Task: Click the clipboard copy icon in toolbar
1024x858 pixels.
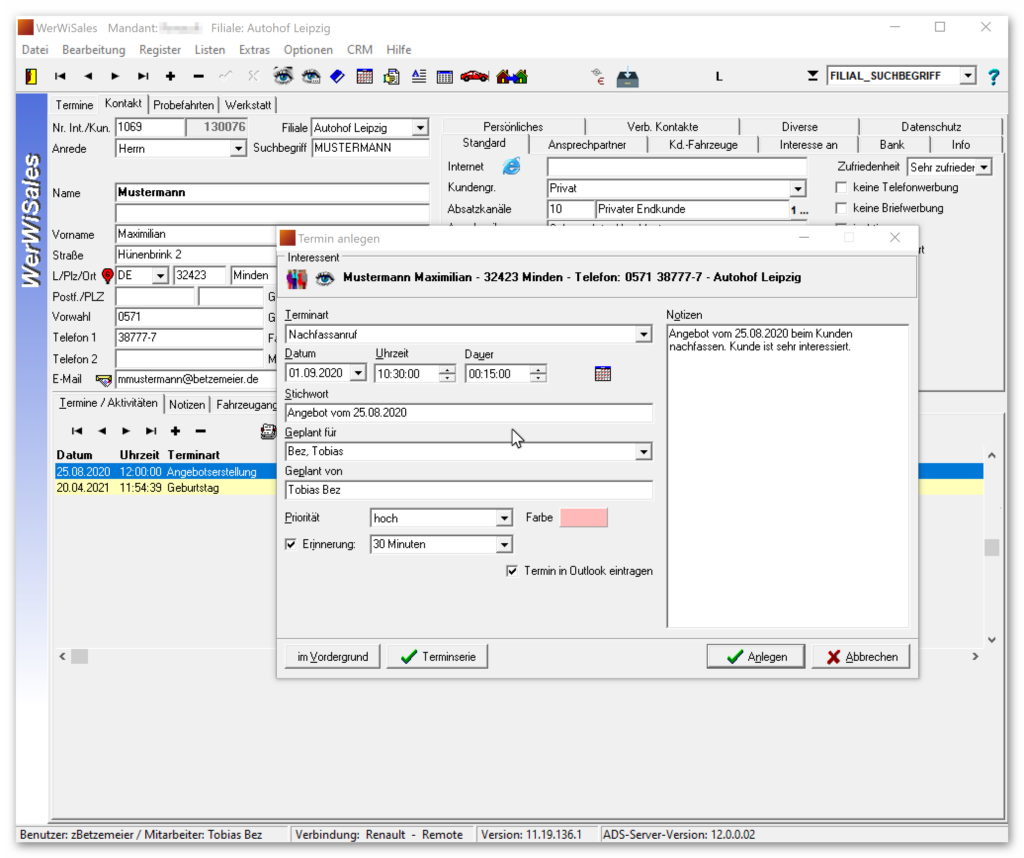Action: 391,76
